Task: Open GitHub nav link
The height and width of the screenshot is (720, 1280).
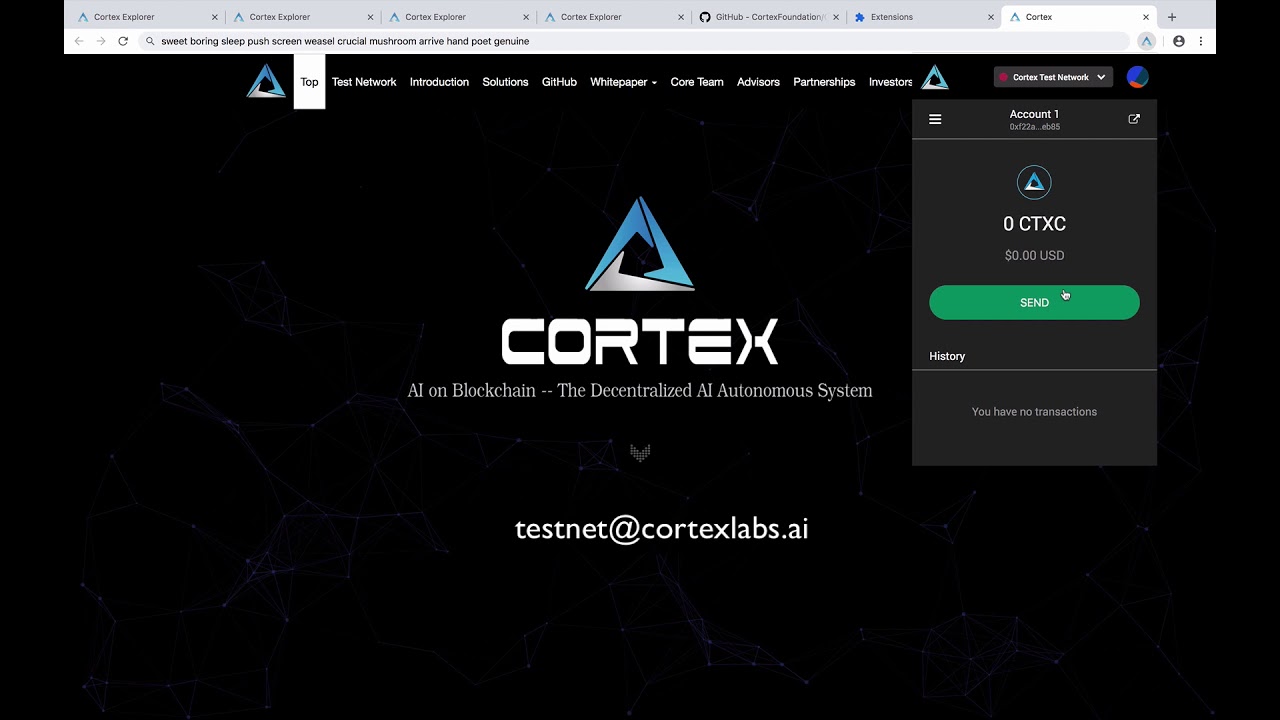Action: click(x=559, y=82)
